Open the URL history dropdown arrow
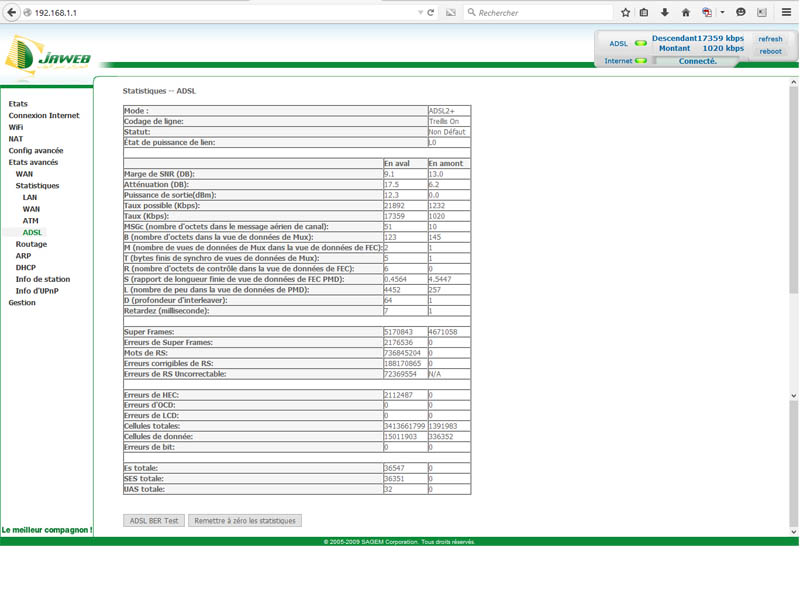Image resolution: width=800 pixels, height=600 pixels. click(x=420, y=13)
